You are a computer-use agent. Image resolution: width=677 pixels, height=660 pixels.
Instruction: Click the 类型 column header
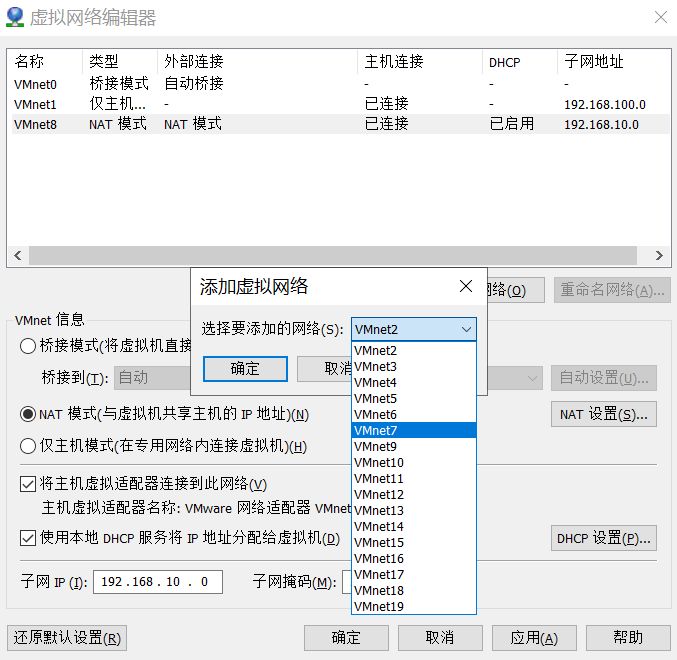coord(120,62)
